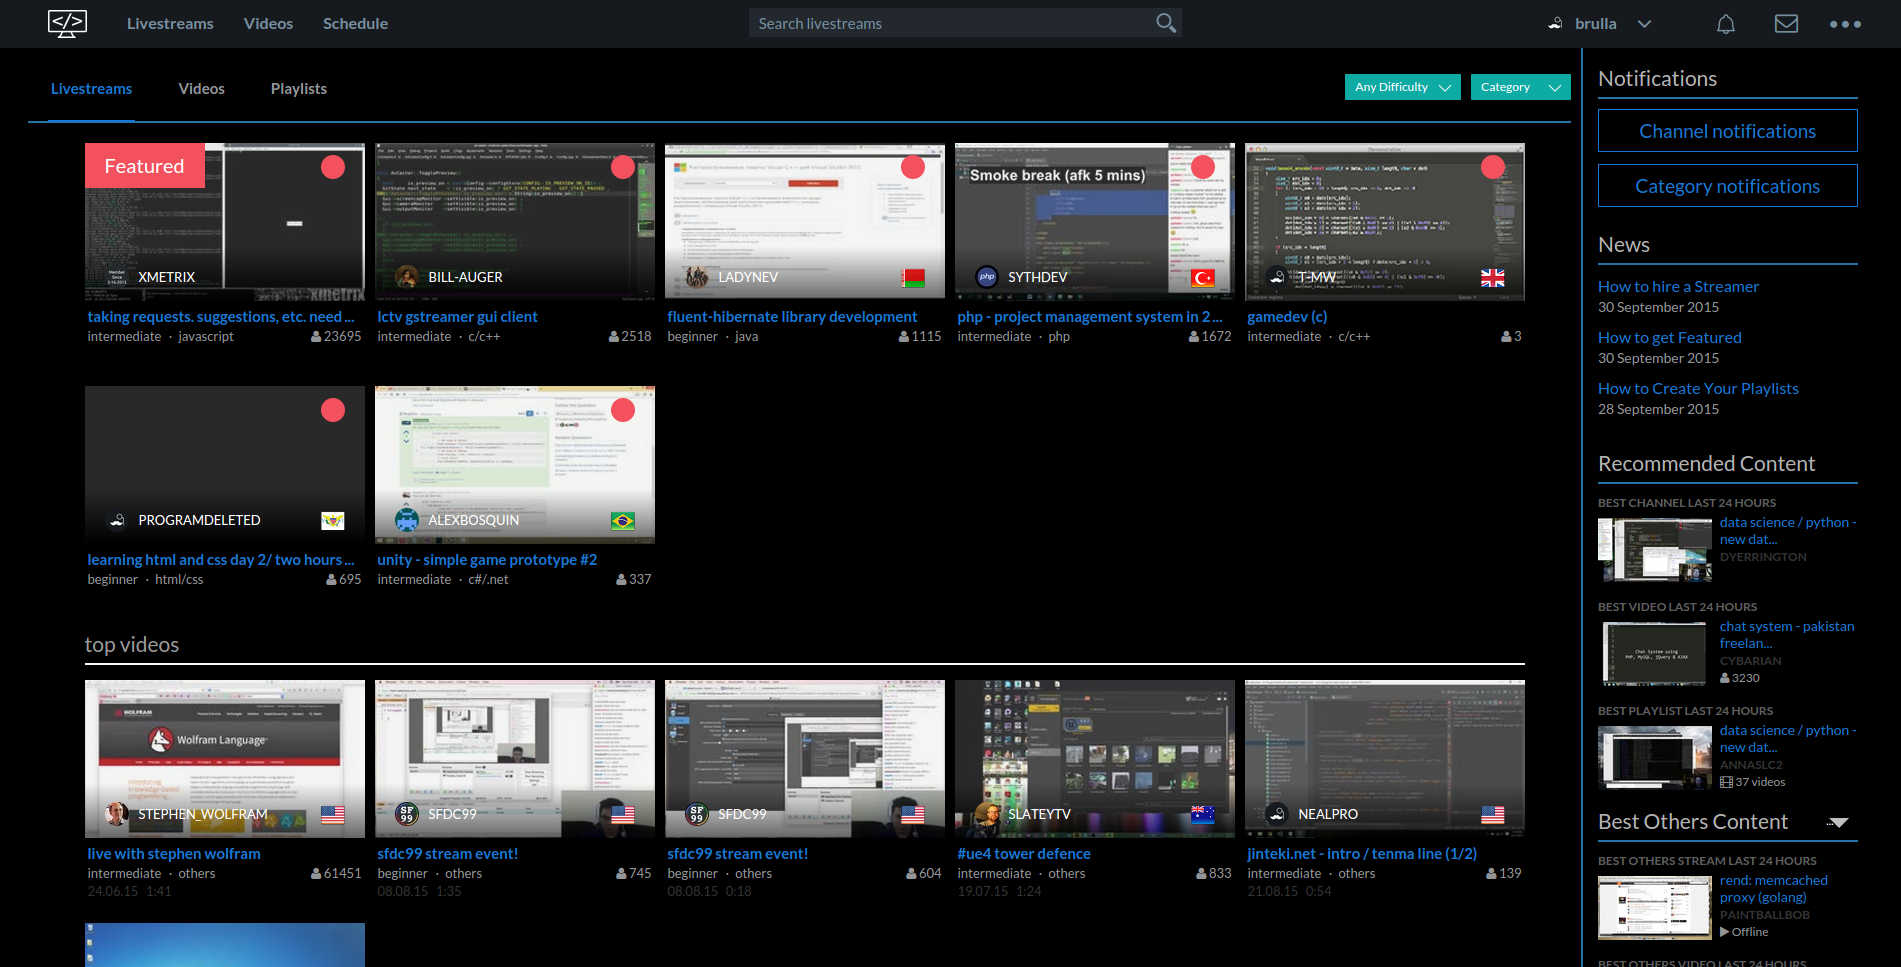Click the Brazilian flag on ALEXBOSQUIN's stream
Viewport: 1901px width, 967px height.
click(x=624, y=521)
